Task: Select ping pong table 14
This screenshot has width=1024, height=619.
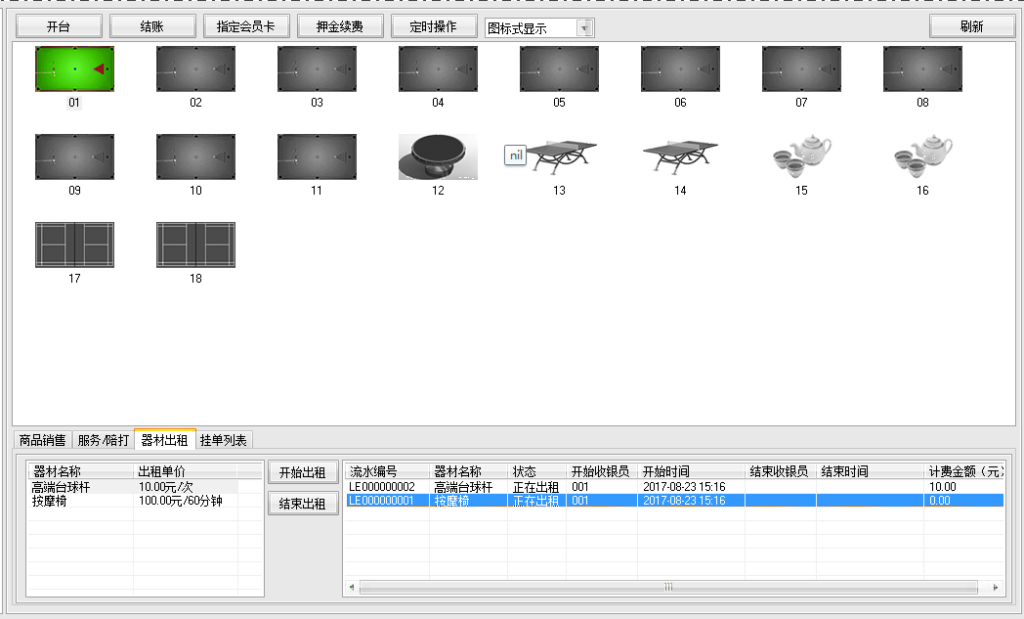Action: [680, 157]
